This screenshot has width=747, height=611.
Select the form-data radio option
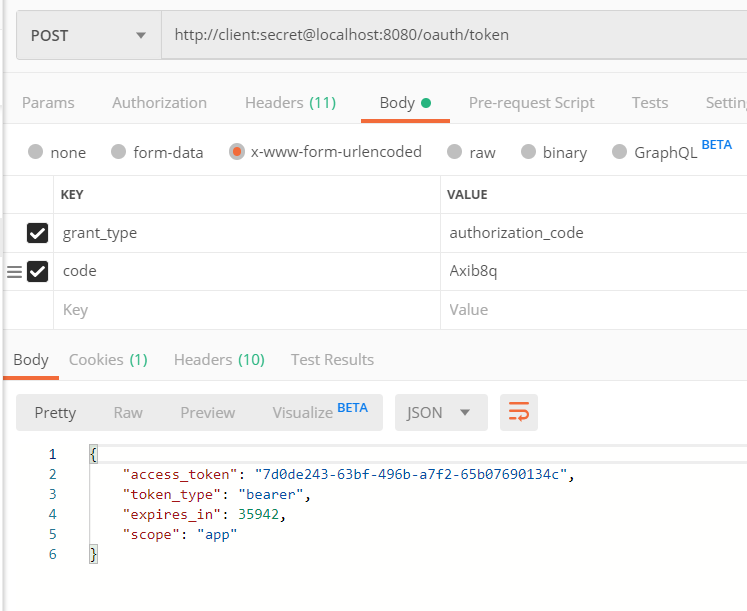pyautogui.click(x=119, y=152)
